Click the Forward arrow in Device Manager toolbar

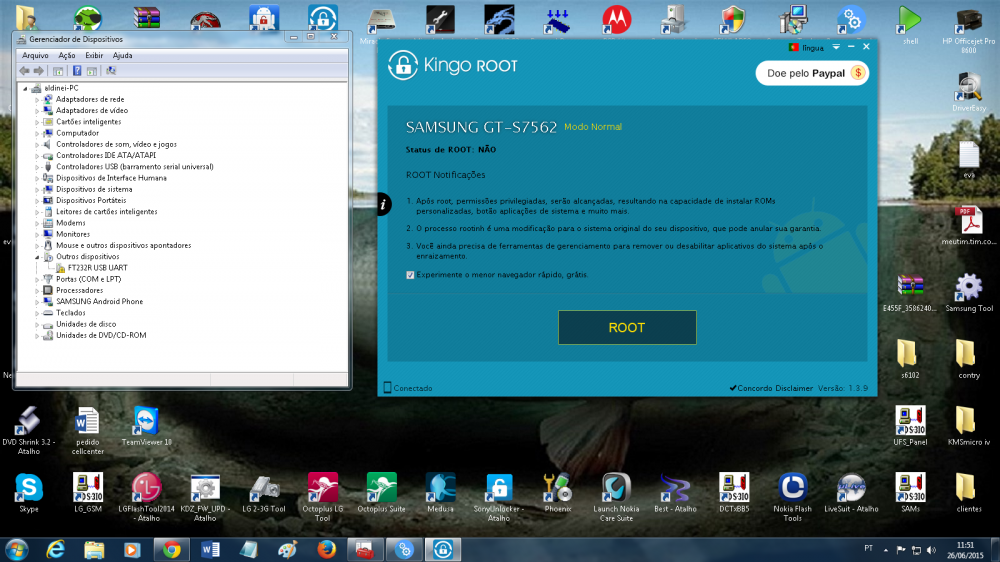pos(38,71)
